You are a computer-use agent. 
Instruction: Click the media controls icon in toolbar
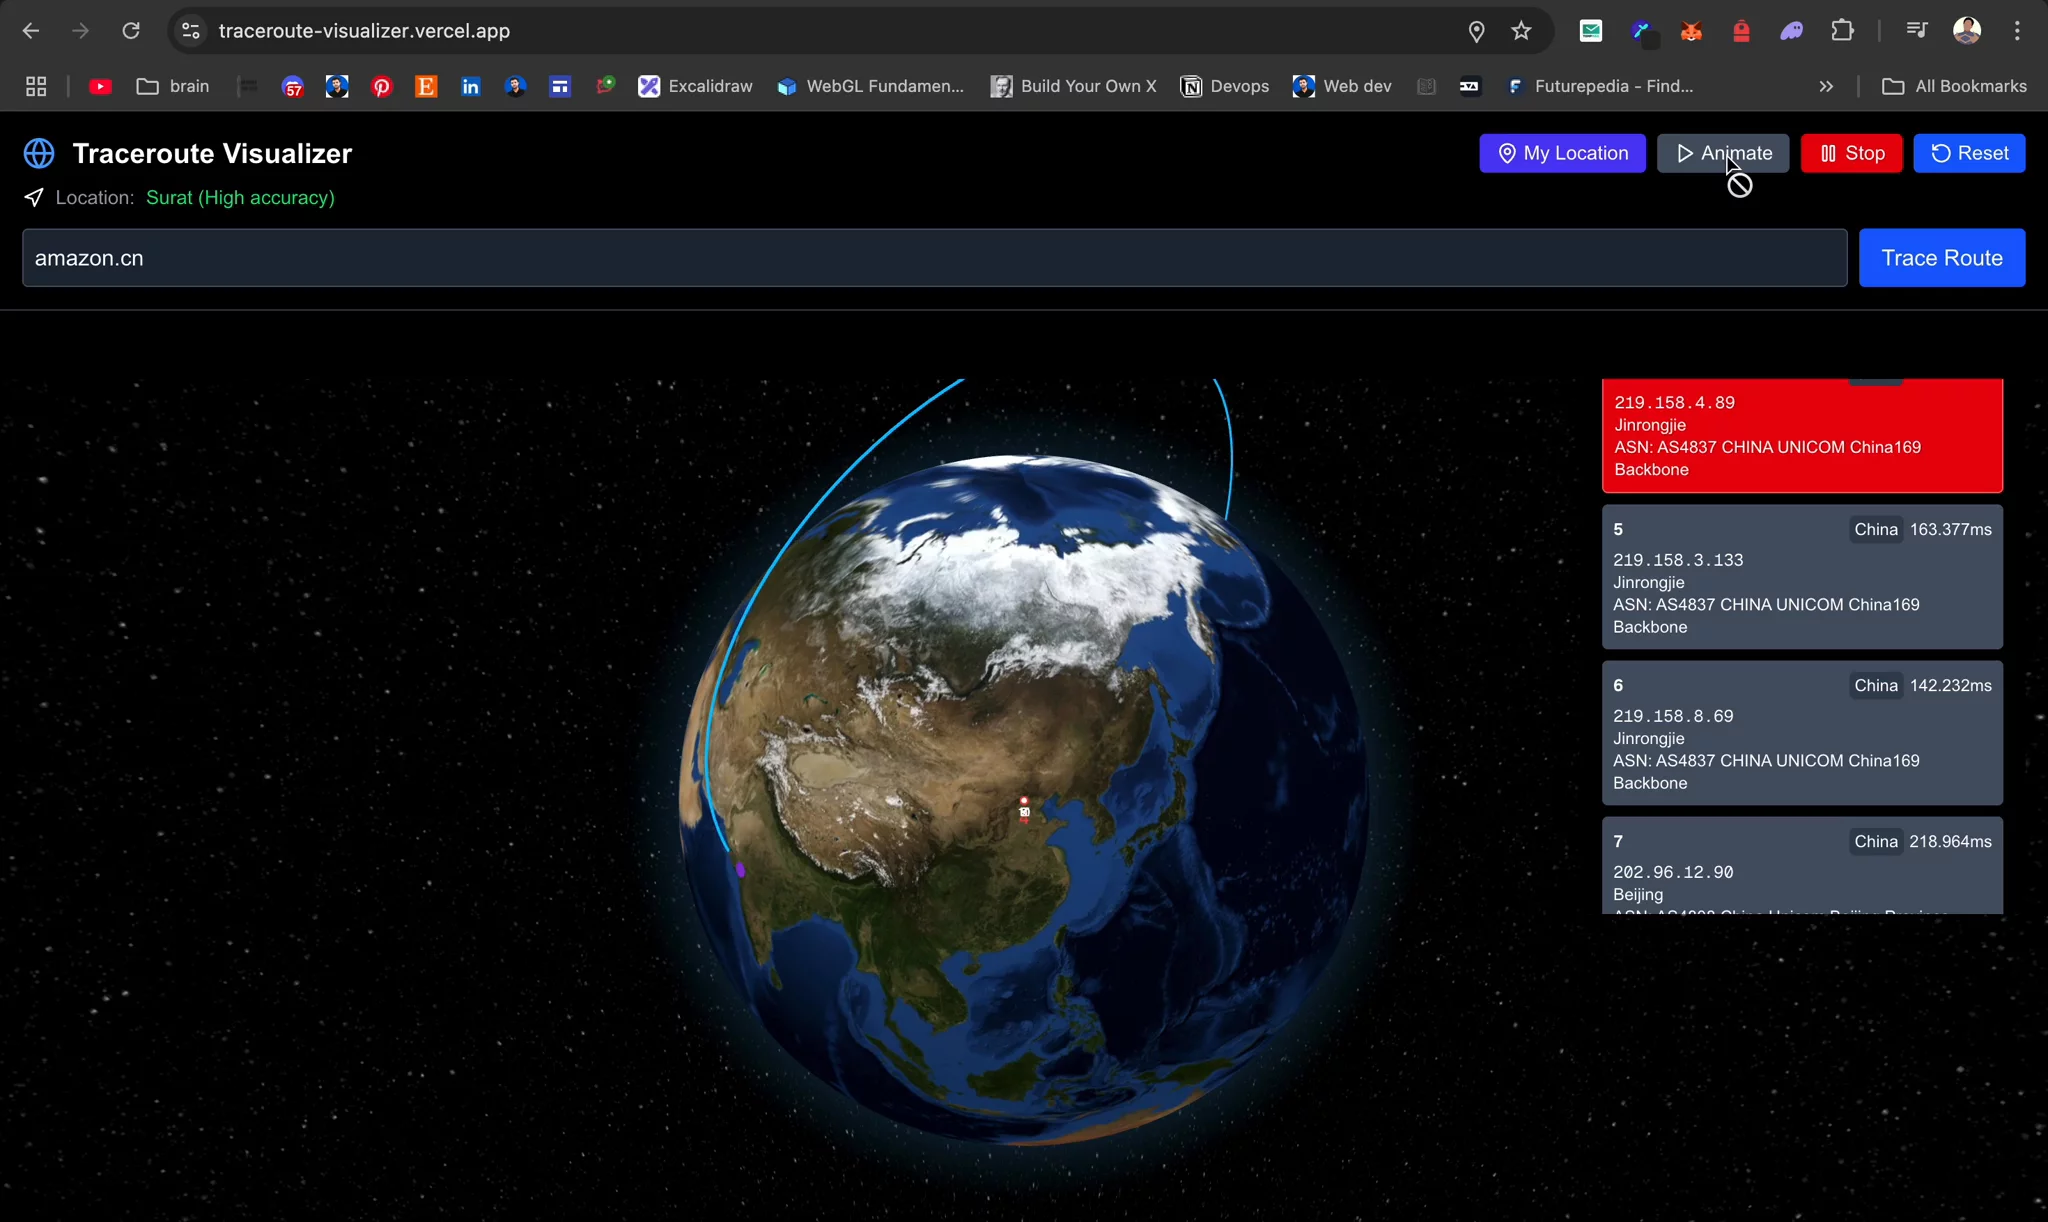point(1917,31)
